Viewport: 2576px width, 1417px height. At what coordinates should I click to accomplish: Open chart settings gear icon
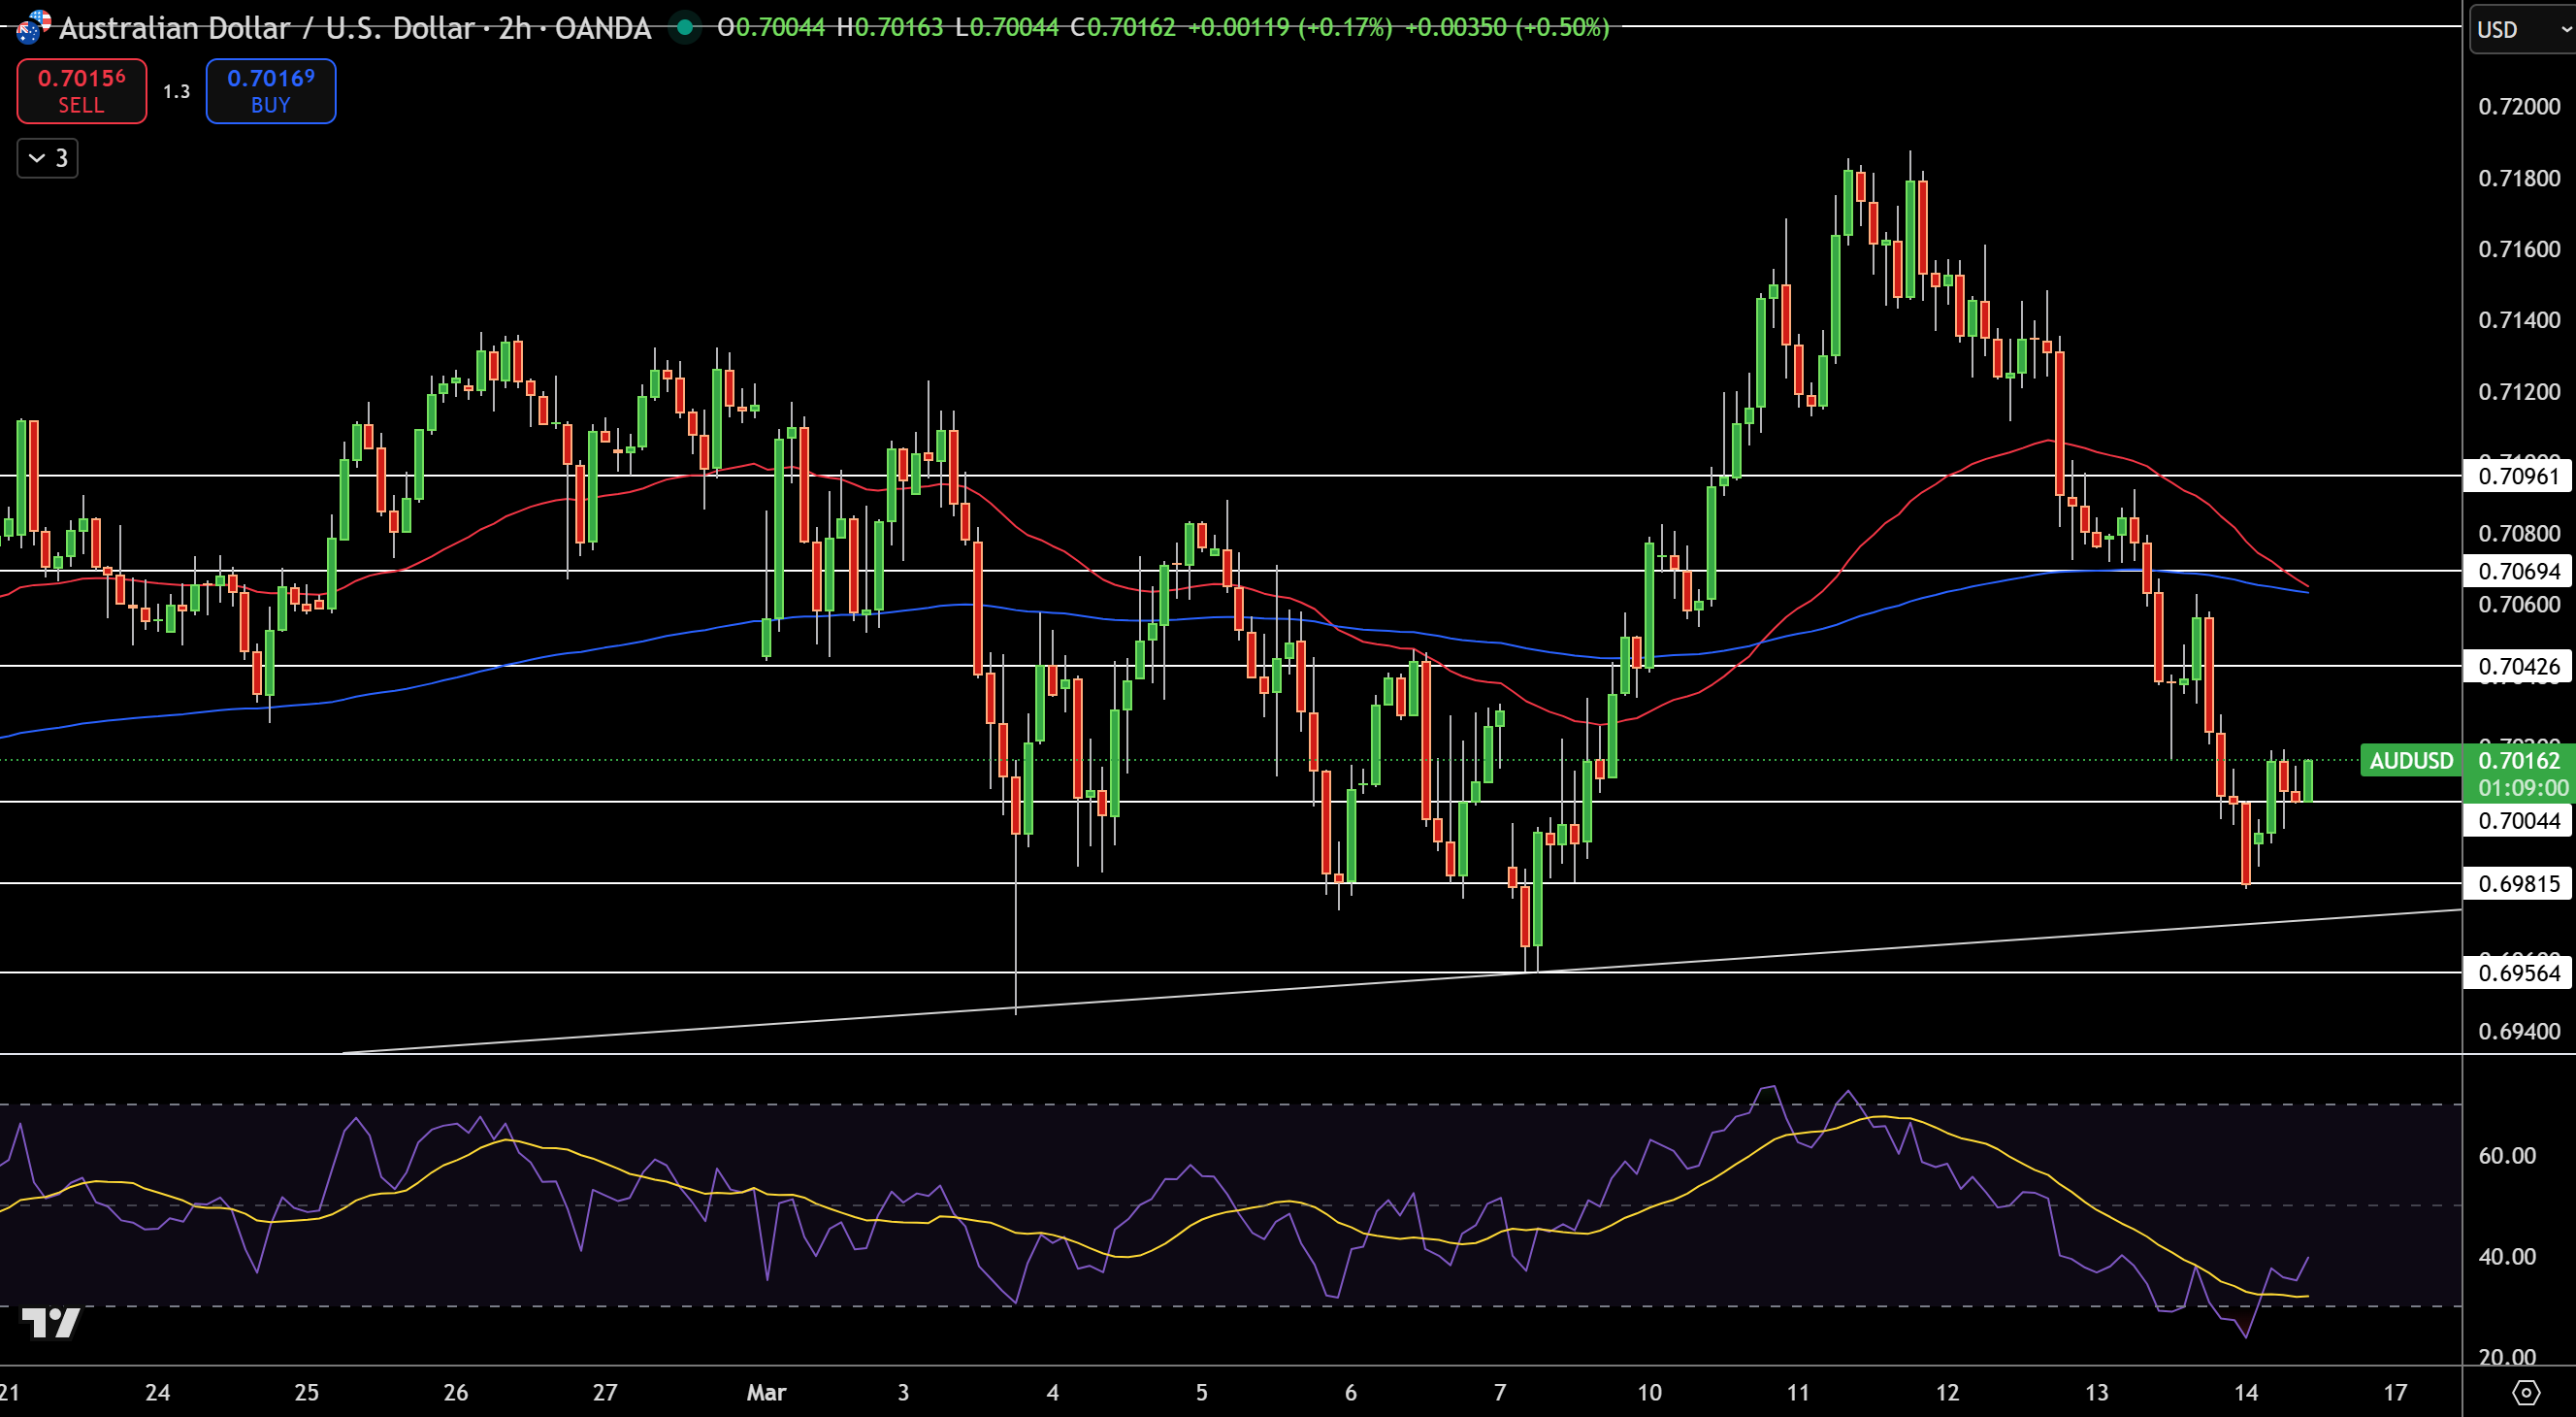(2526, 1392)
